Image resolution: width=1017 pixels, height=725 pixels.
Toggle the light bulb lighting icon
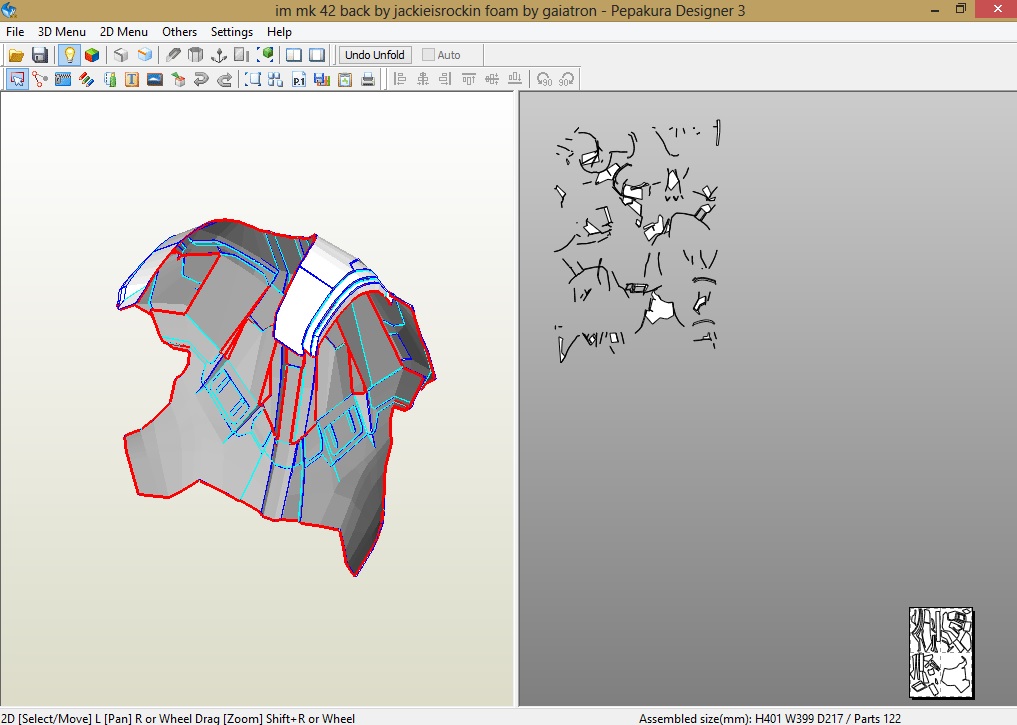[69, 55]
